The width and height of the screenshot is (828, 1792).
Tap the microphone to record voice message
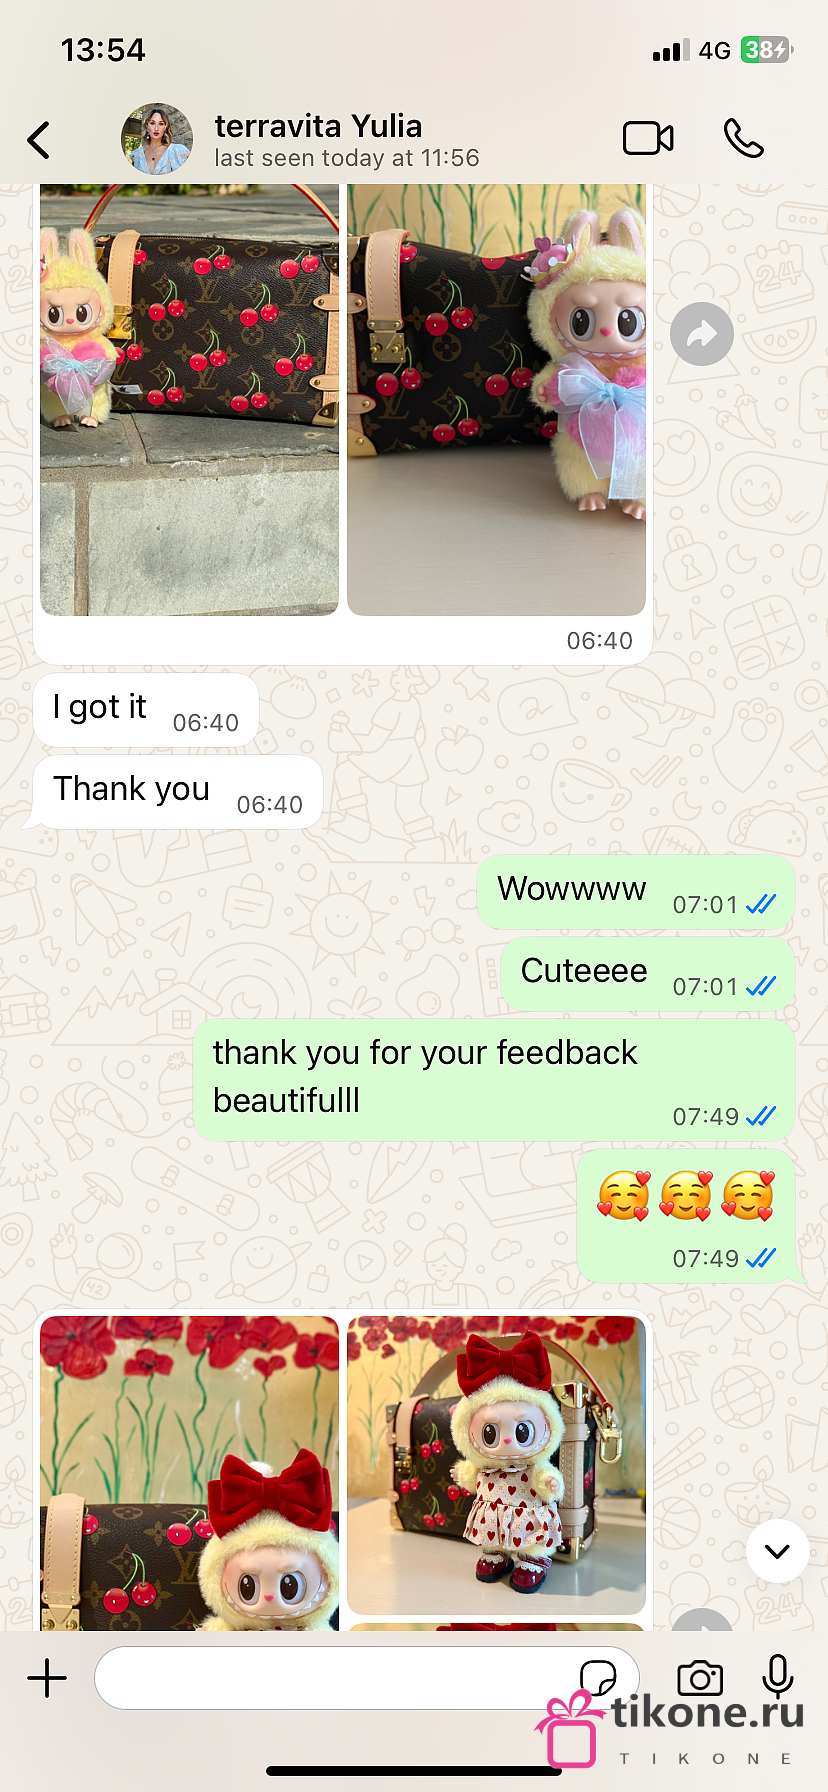[x=777, y=1677]
